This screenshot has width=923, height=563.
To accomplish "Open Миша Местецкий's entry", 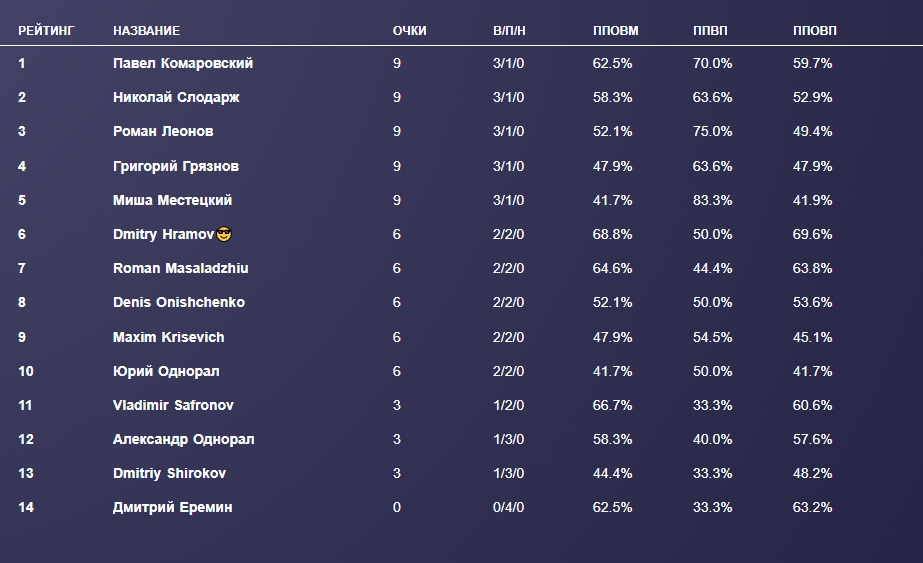I will point(171,200).
